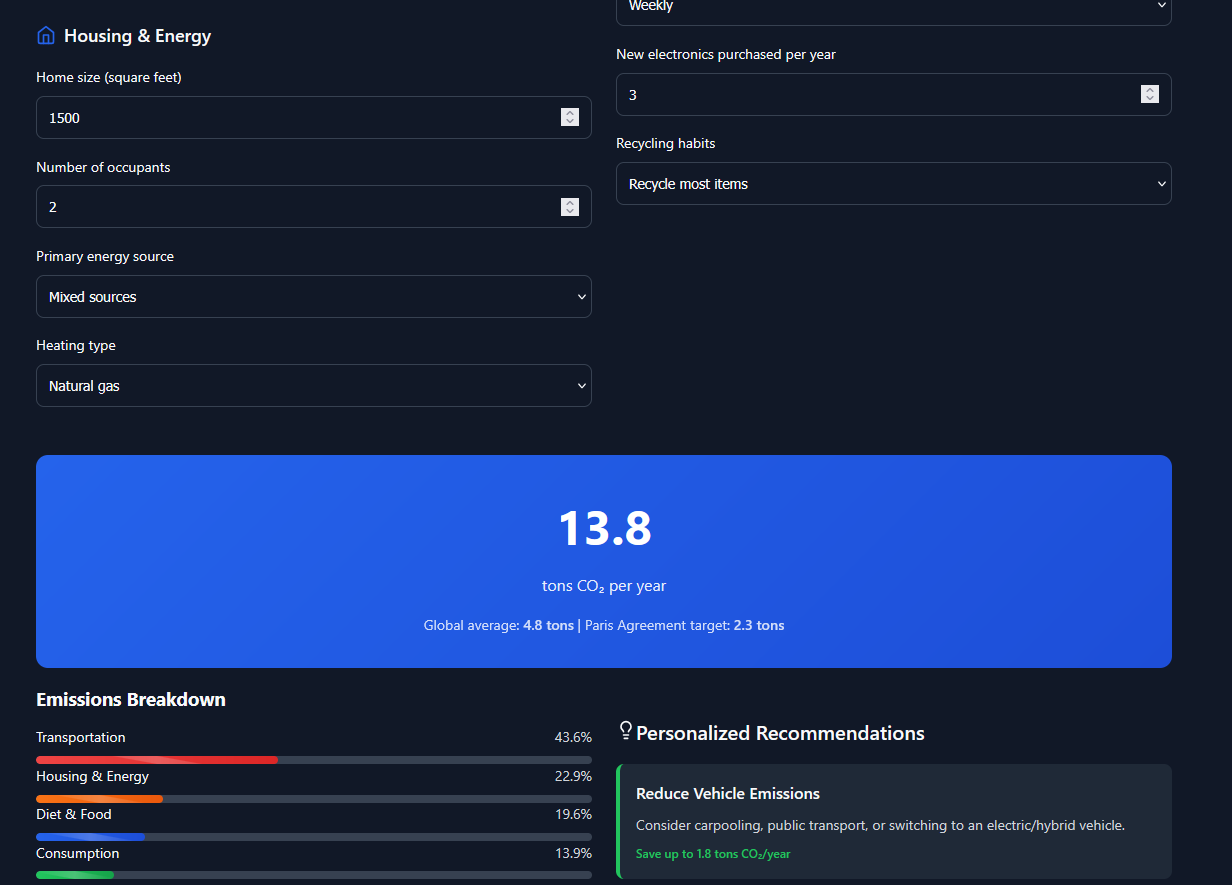1232x885 pixels.
Task: Increment Home size with the stepper up arrow
Action: point(570,113)
